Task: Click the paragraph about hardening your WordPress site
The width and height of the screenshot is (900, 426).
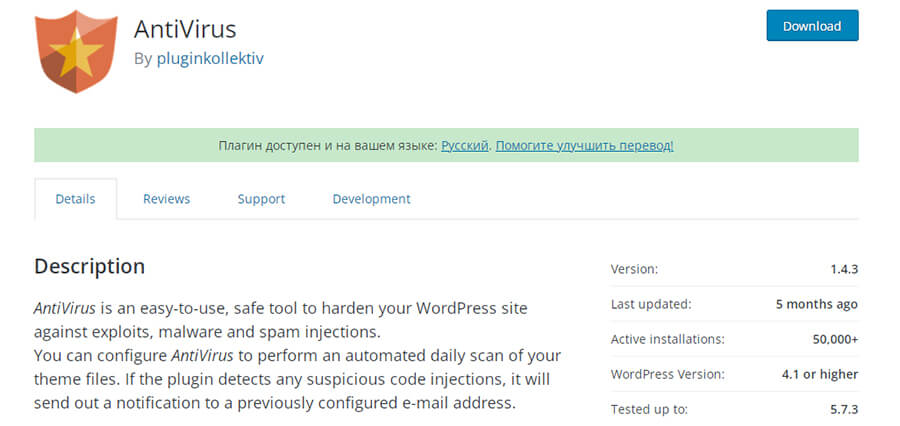Action: click(280, 319)
